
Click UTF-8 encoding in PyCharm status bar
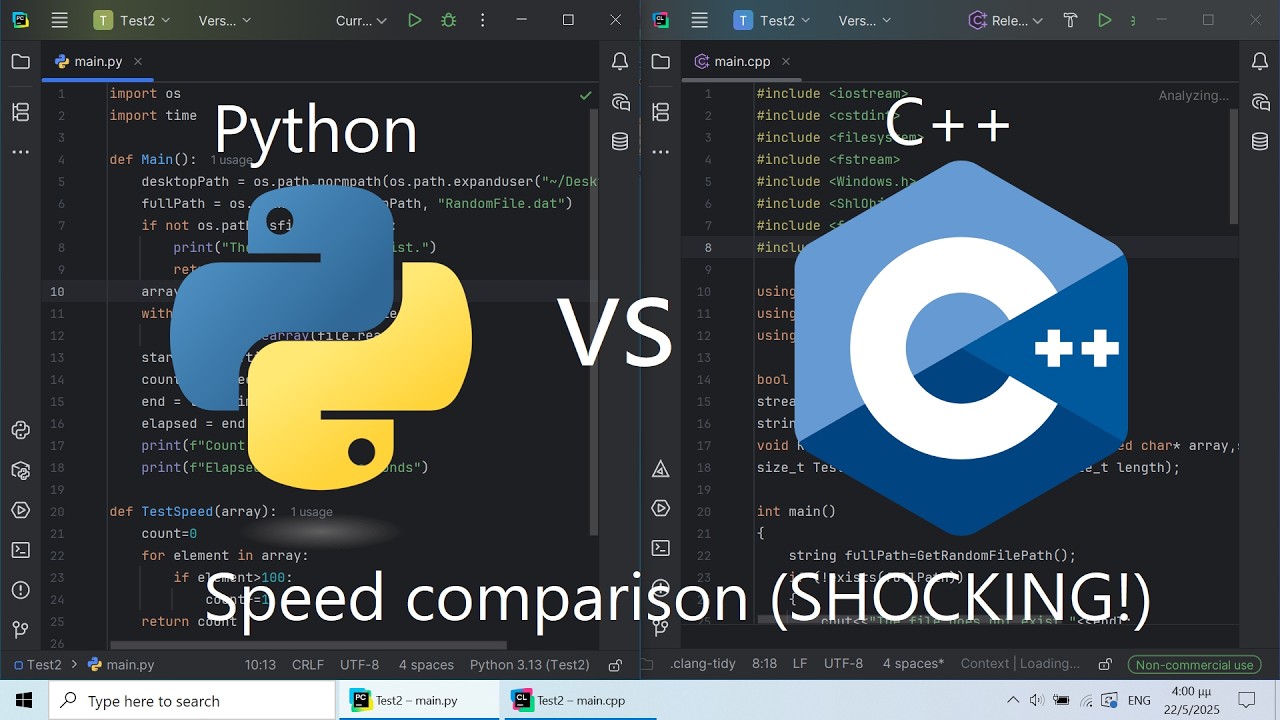[360, 665]
